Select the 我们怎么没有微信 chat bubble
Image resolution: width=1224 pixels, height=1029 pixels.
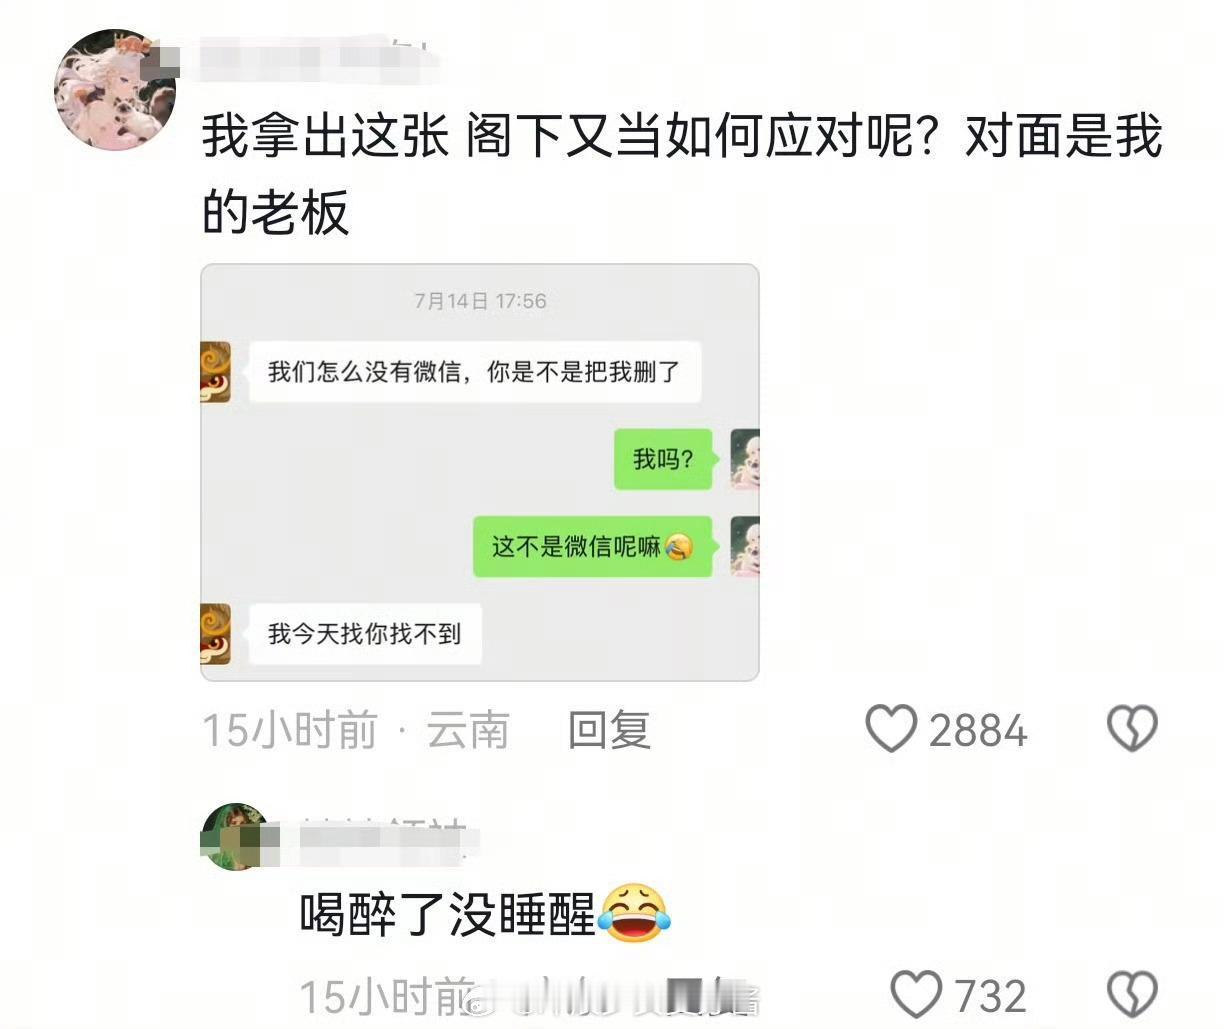click(474, 372)
